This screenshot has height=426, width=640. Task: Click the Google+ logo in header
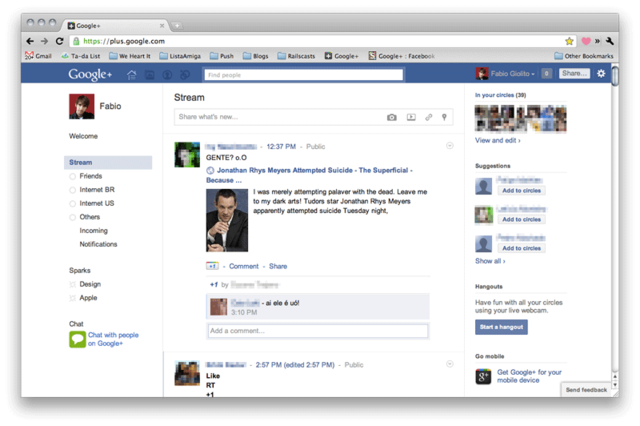pyautogui.click(x=90, y=74)
